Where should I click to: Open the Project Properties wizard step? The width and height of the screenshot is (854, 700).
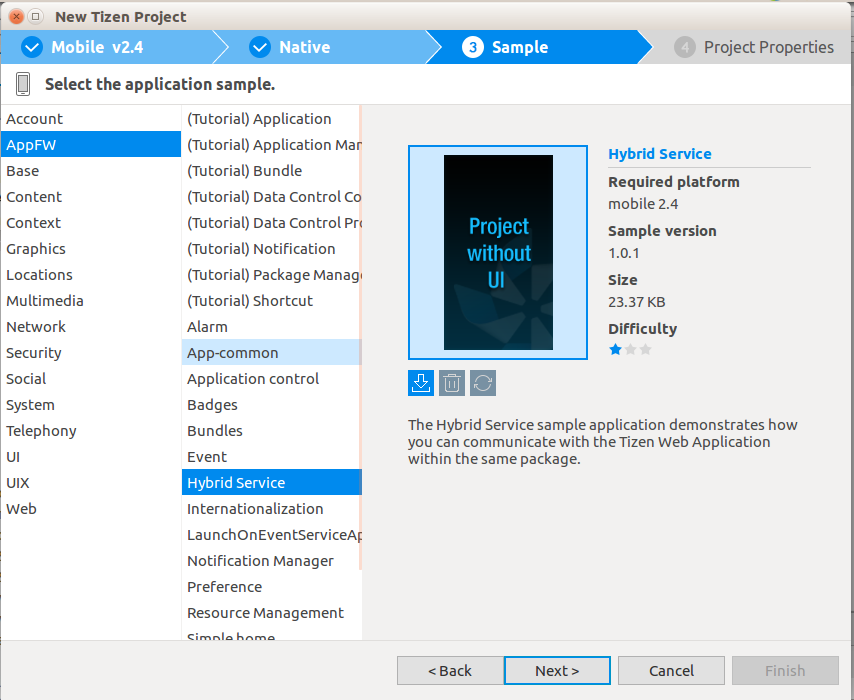[756, 47]
